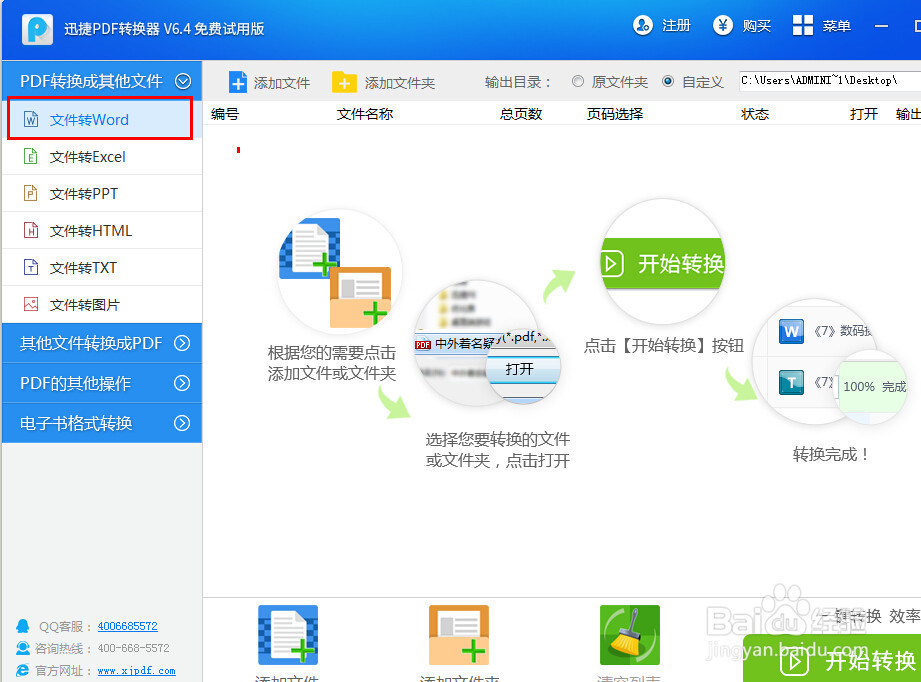Open the 菜单 grid menu icon
Image resolution: width=921 pixels, height=682 pixels.
pos(802,26)
